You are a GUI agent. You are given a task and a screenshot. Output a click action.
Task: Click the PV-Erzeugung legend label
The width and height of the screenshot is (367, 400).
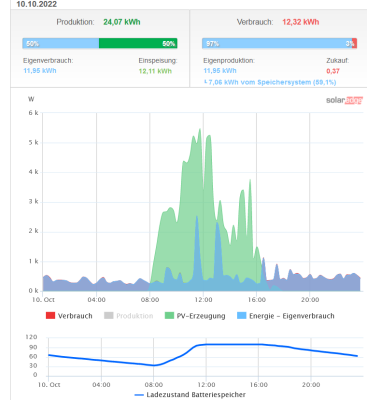click(201, 316)
